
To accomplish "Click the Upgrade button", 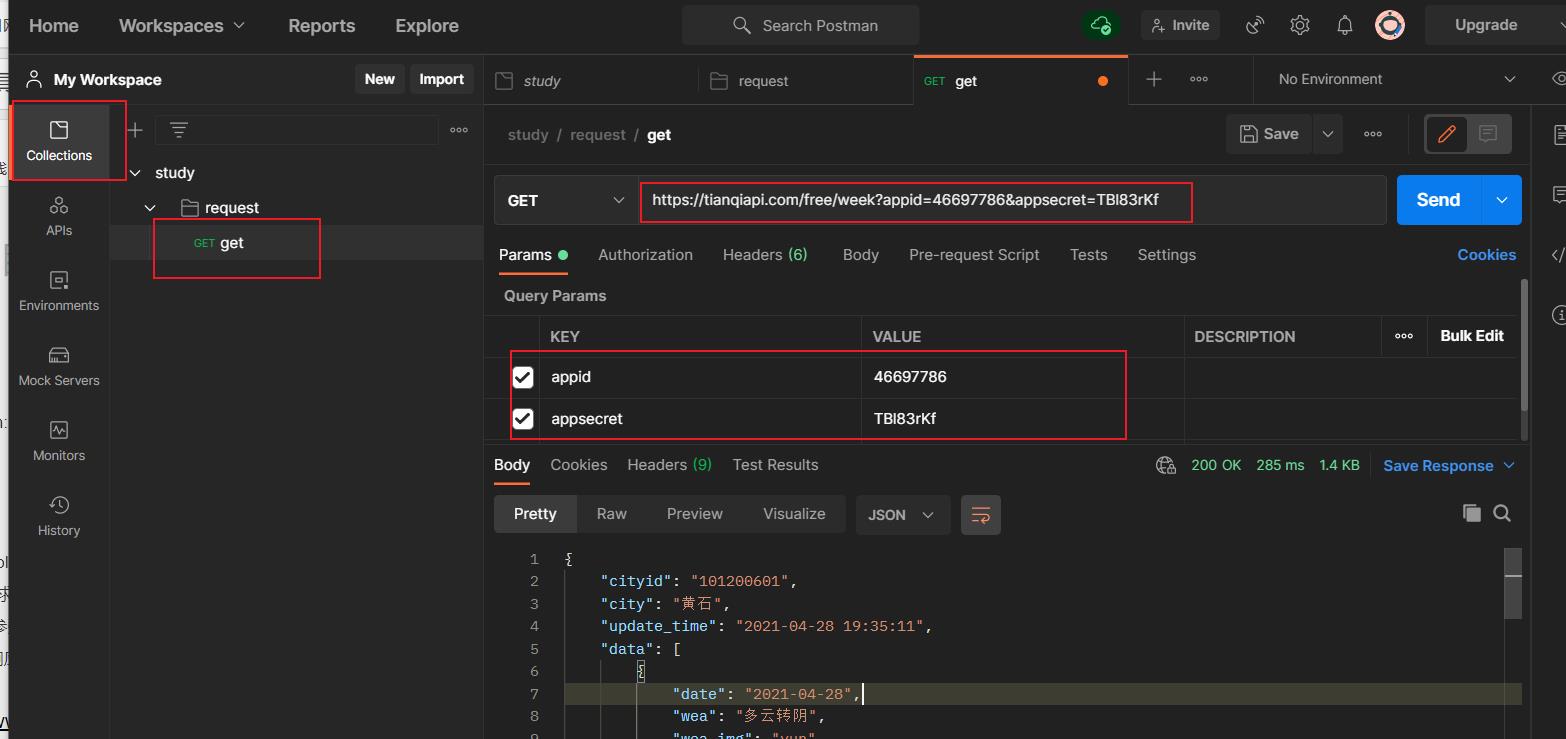I will click(x=1486, y=25).
